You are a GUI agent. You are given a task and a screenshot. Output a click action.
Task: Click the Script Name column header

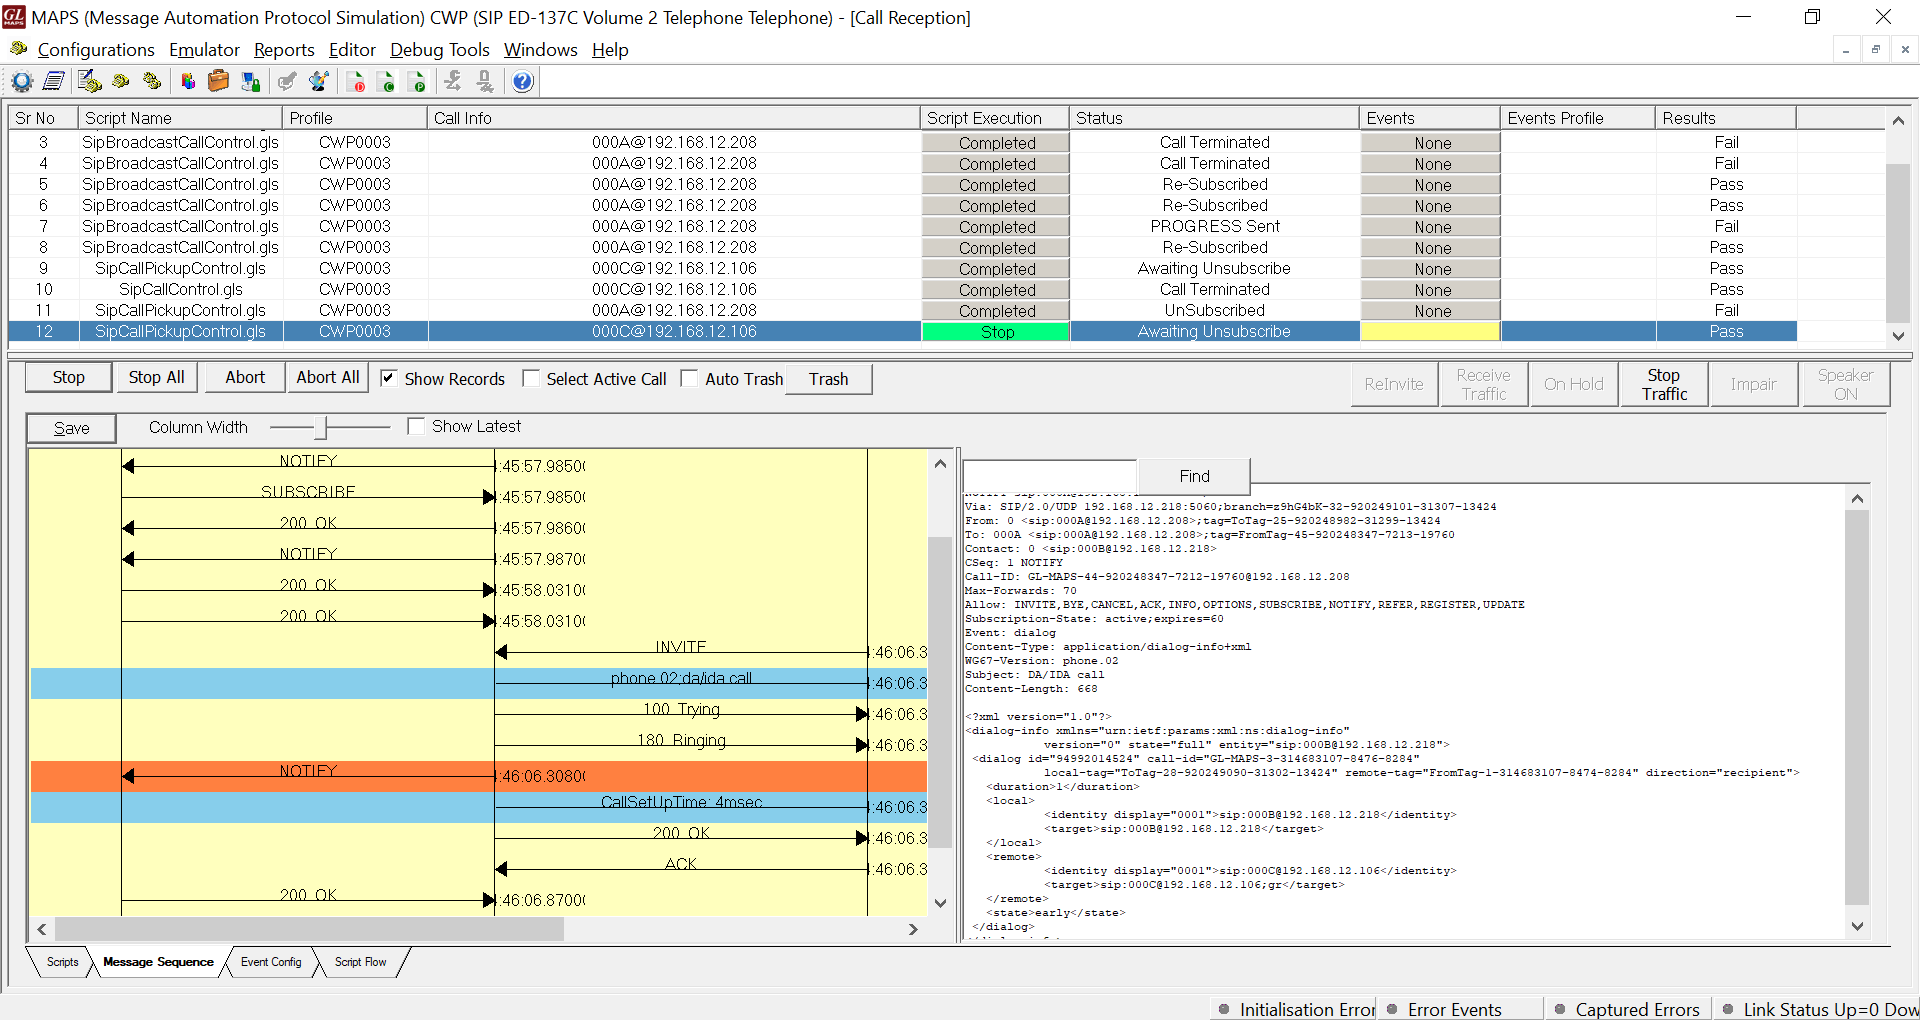point(180,118)
